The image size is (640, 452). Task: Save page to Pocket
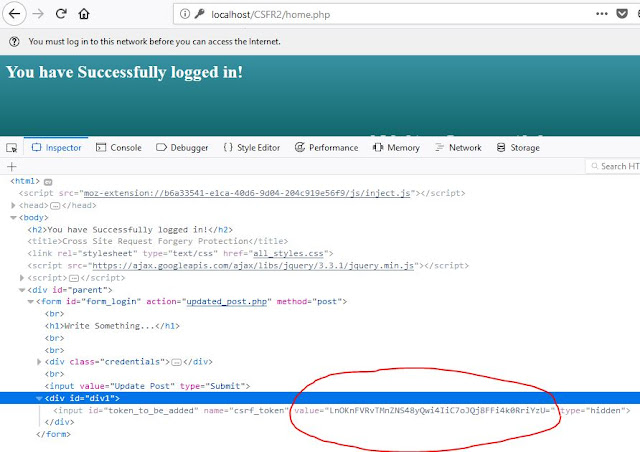(x=622, y=14)
